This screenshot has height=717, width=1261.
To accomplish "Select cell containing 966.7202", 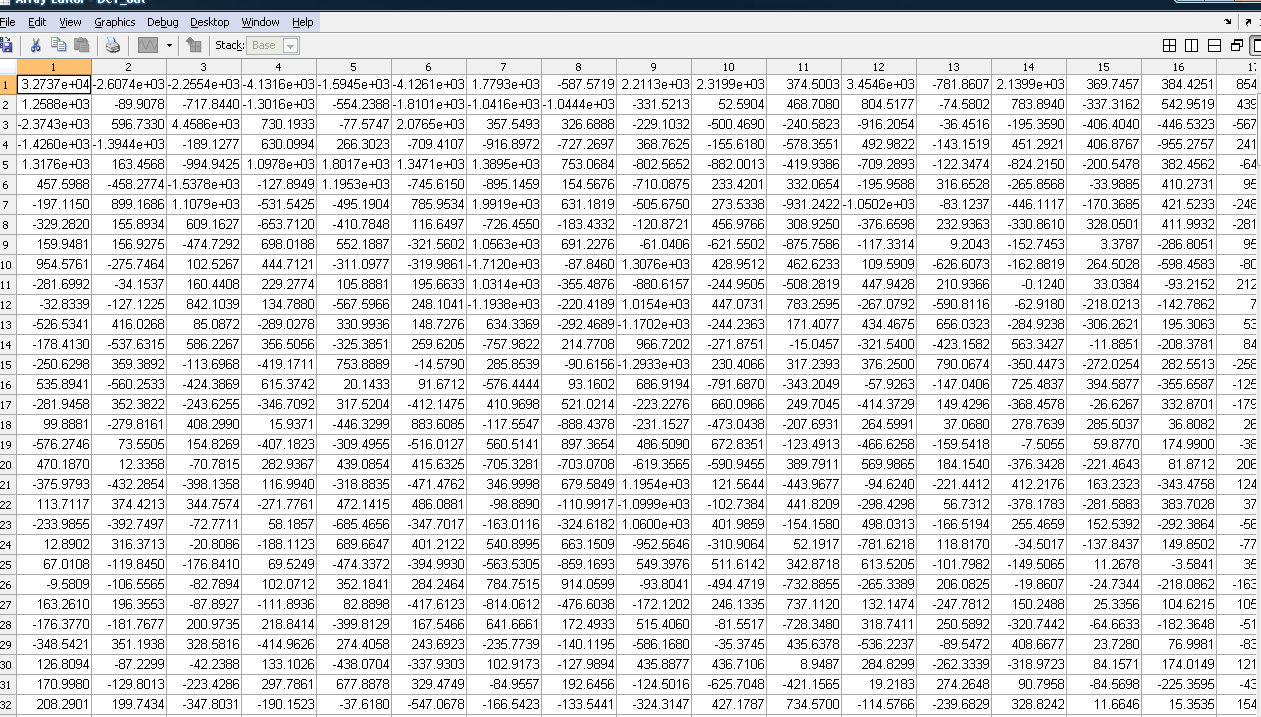I will click(654, 344).
